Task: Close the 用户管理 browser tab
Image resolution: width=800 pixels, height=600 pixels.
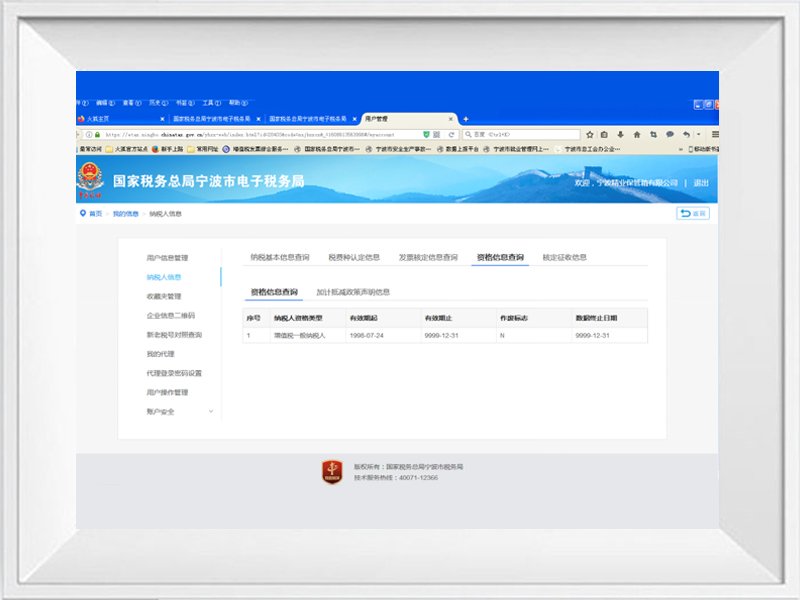Action: pos(452,119)
